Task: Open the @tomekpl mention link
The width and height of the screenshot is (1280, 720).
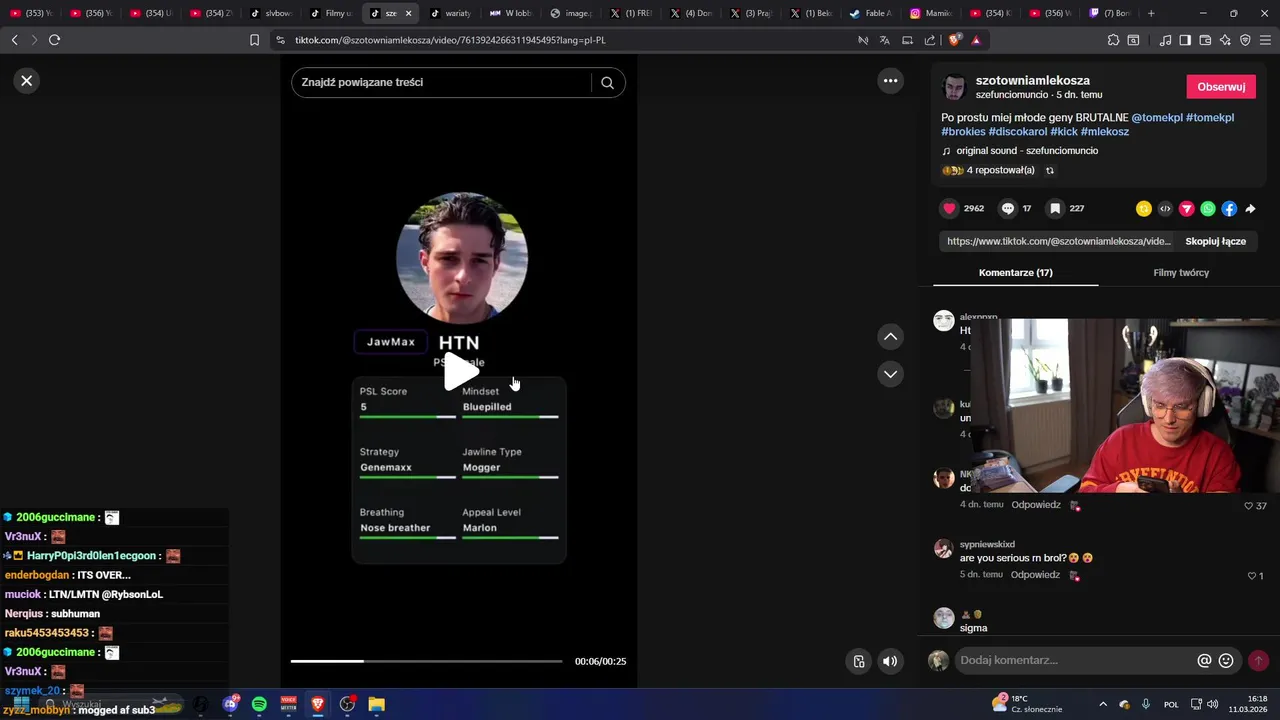Action: pyautogui.click(x=1157, y=118)
